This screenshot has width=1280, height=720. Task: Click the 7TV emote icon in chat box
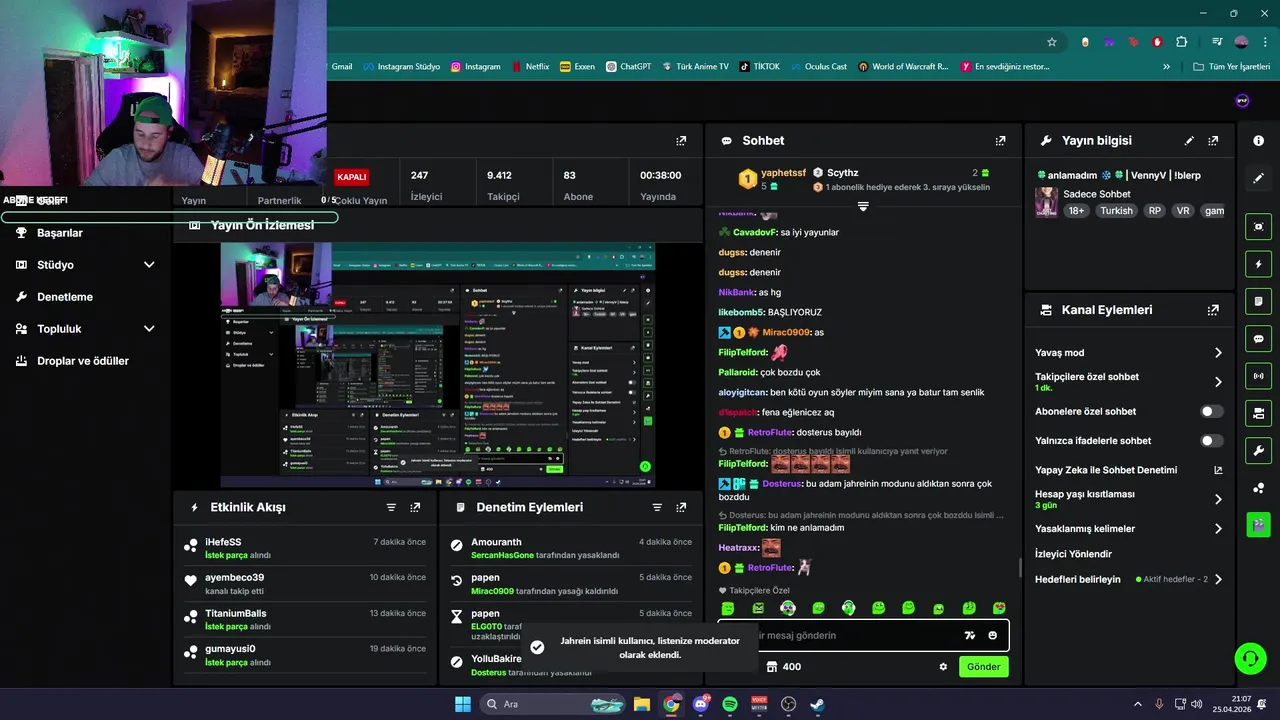(969, 635)
